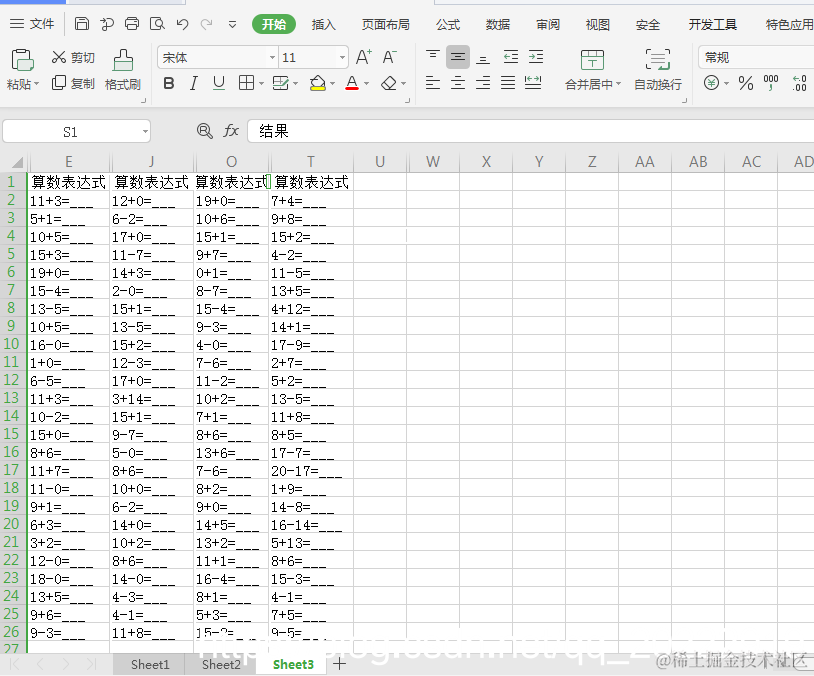
Task: Open the font size 11 dropdown
Action: pos(342,58)
